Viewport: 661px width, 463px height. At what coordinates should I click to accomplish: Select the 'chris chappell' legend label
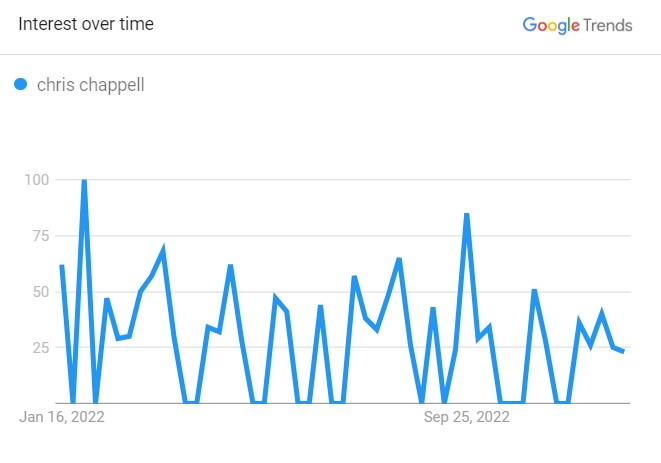click(91, 85)
